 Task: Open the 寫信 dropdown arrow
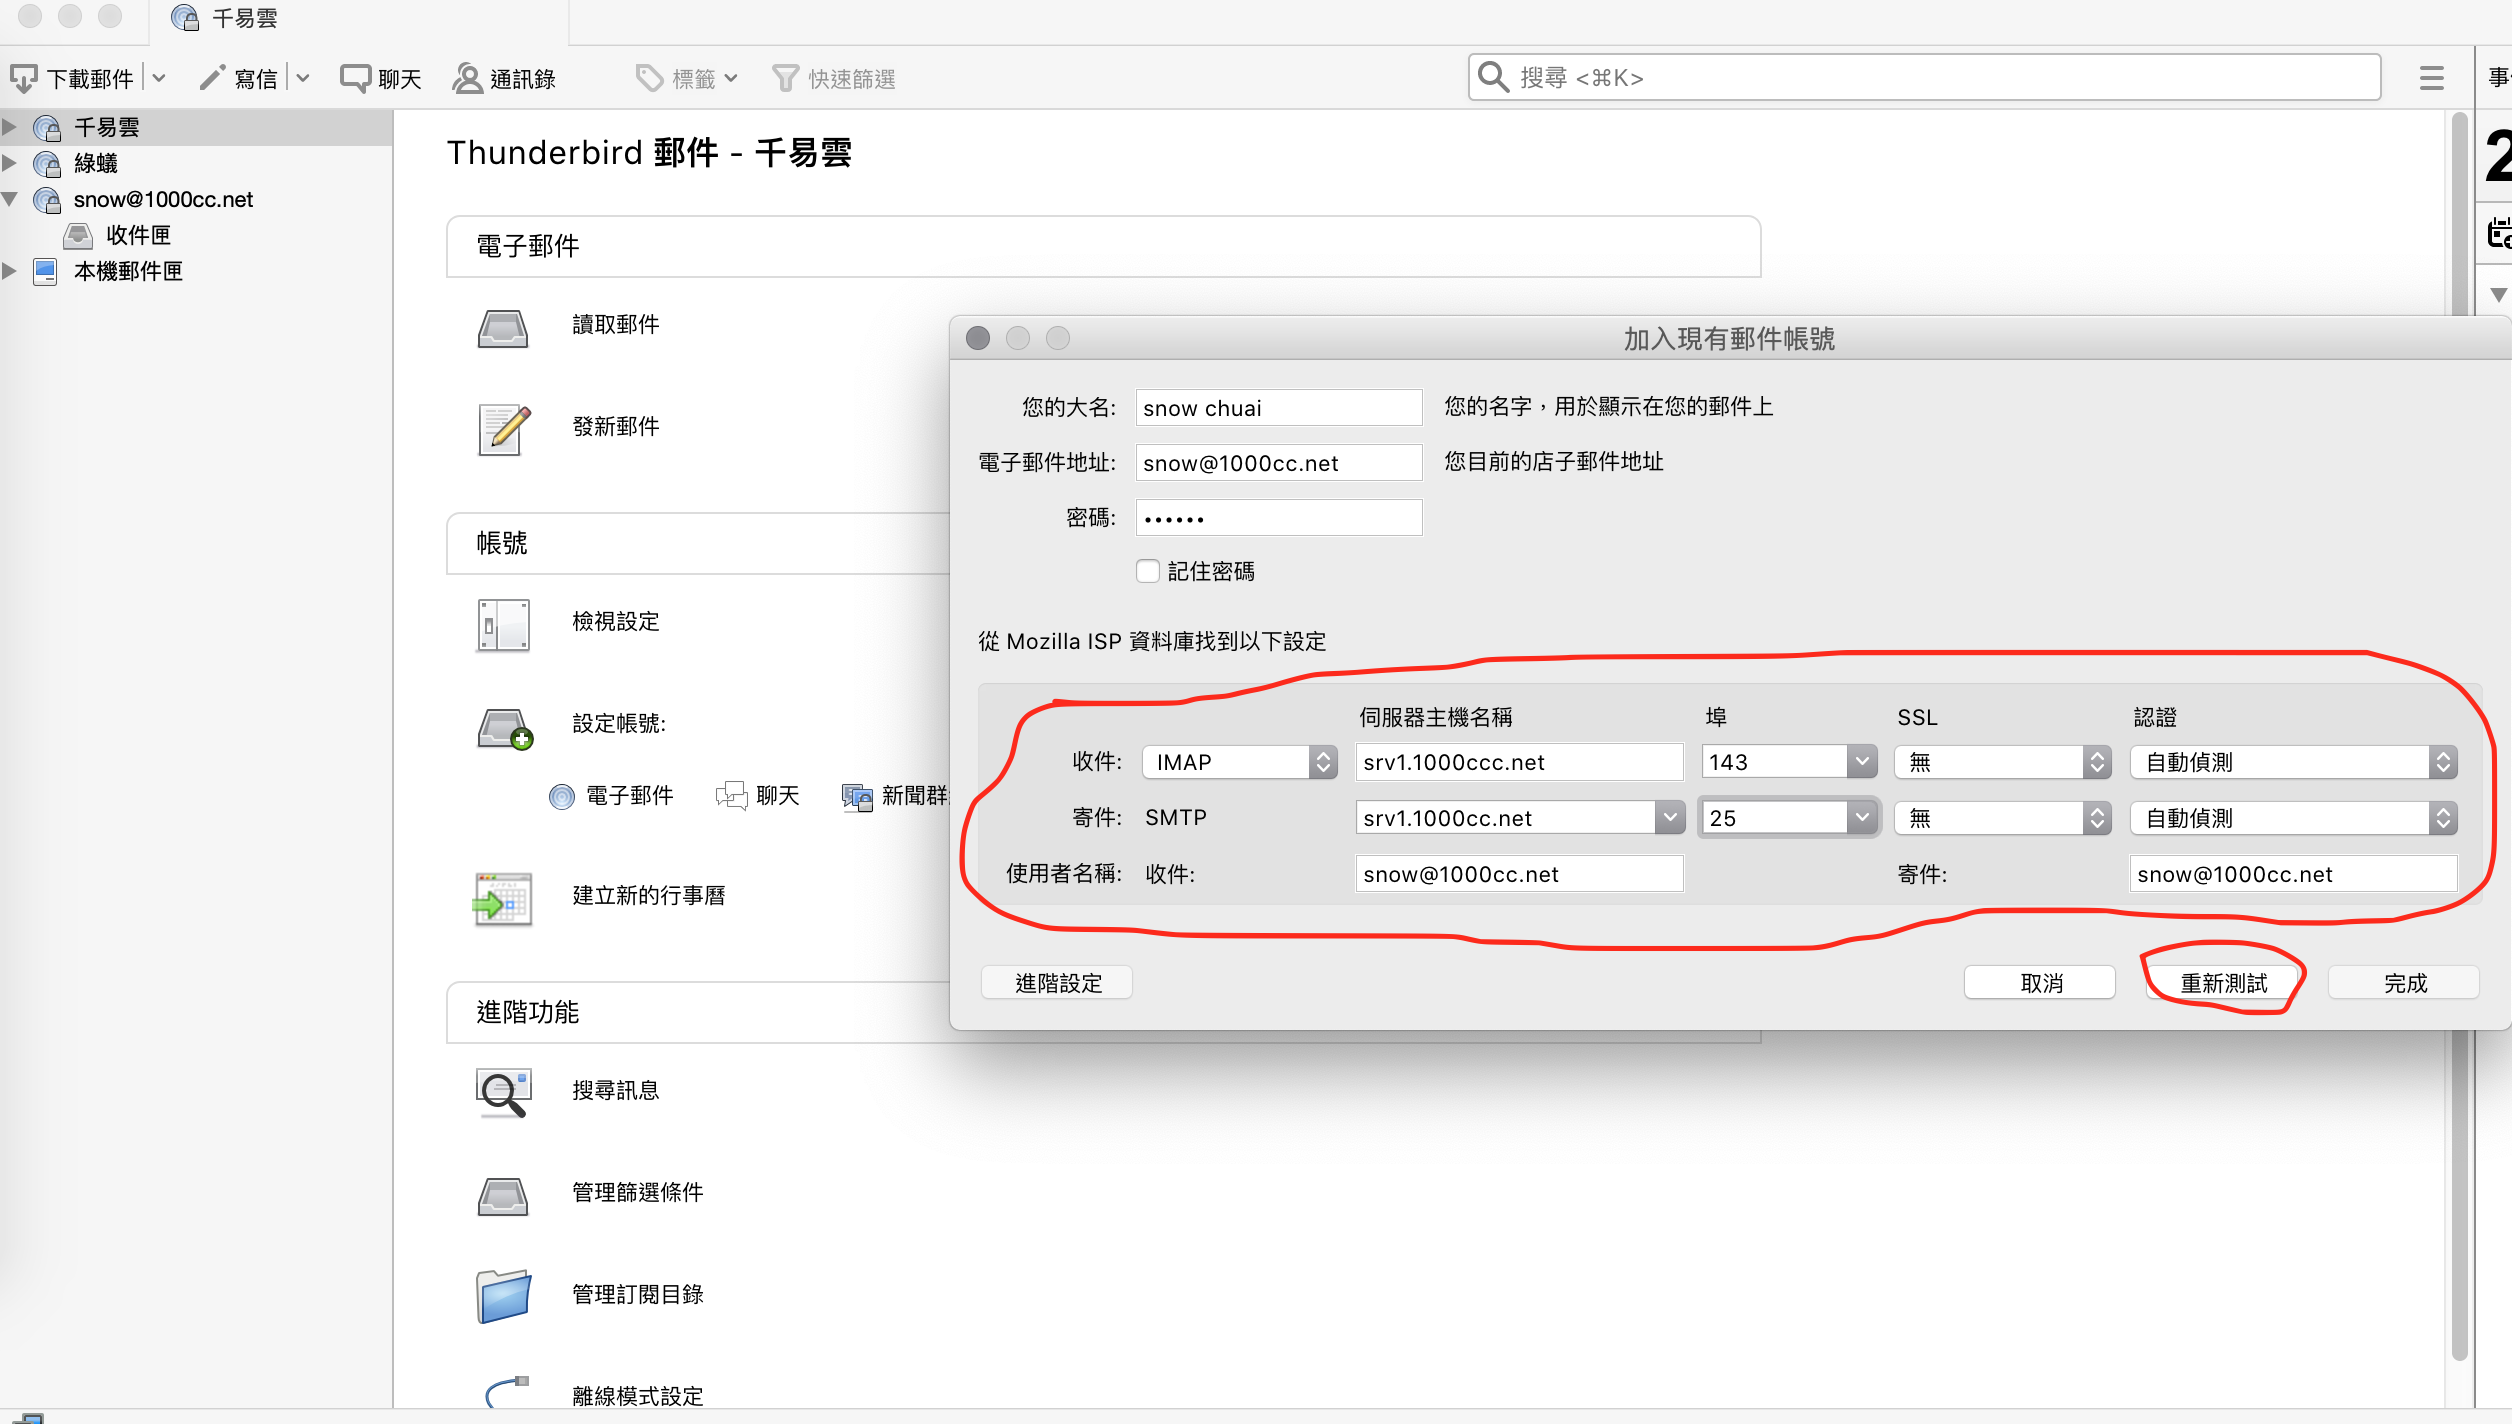[x=302, y=78]
